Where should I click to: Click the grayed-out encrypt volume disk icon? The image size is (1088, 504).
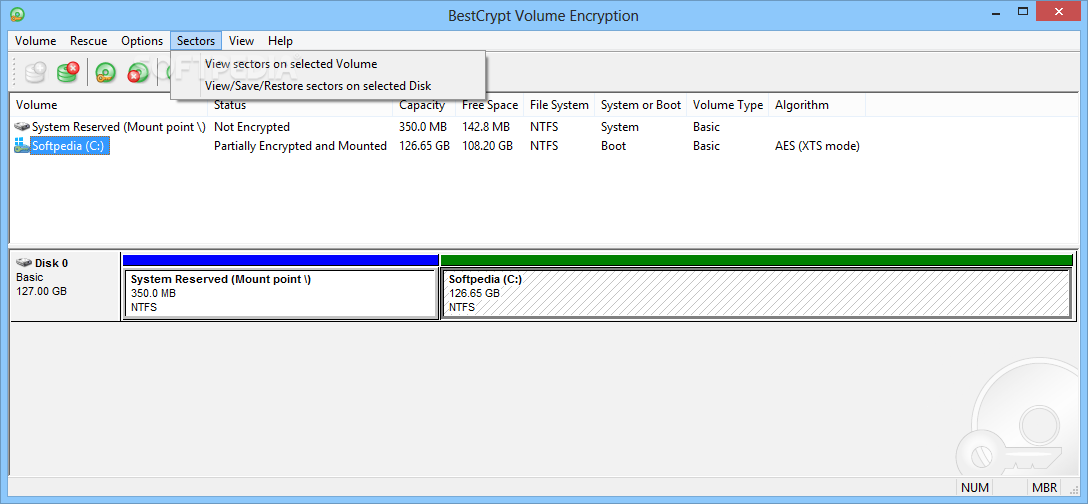point(35,72)
